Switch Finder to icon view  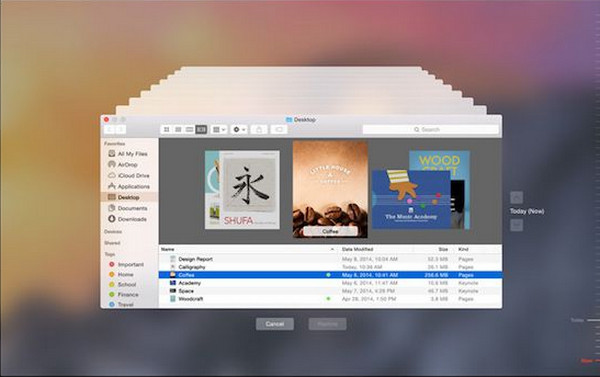pos(166,130)
